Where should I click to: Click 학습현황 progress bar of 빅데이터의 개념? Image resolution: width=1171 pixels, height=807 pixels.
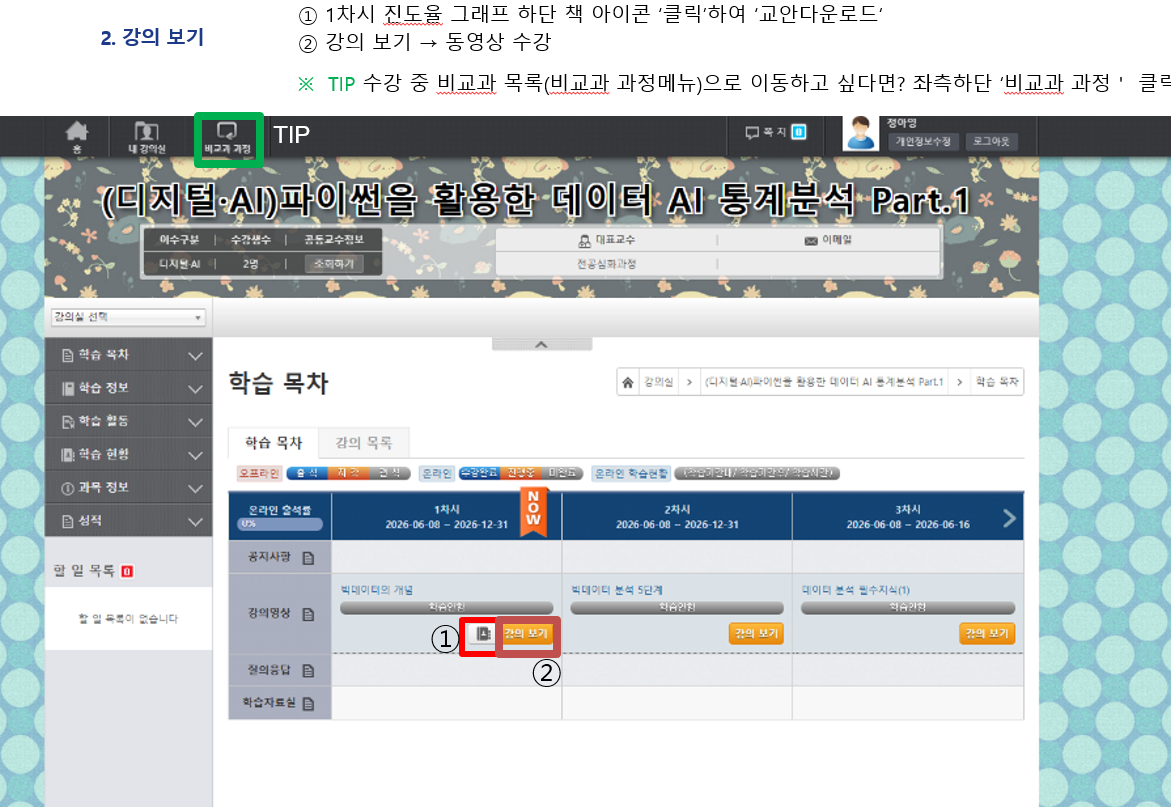pyautogui.click(x=447, y=608)
